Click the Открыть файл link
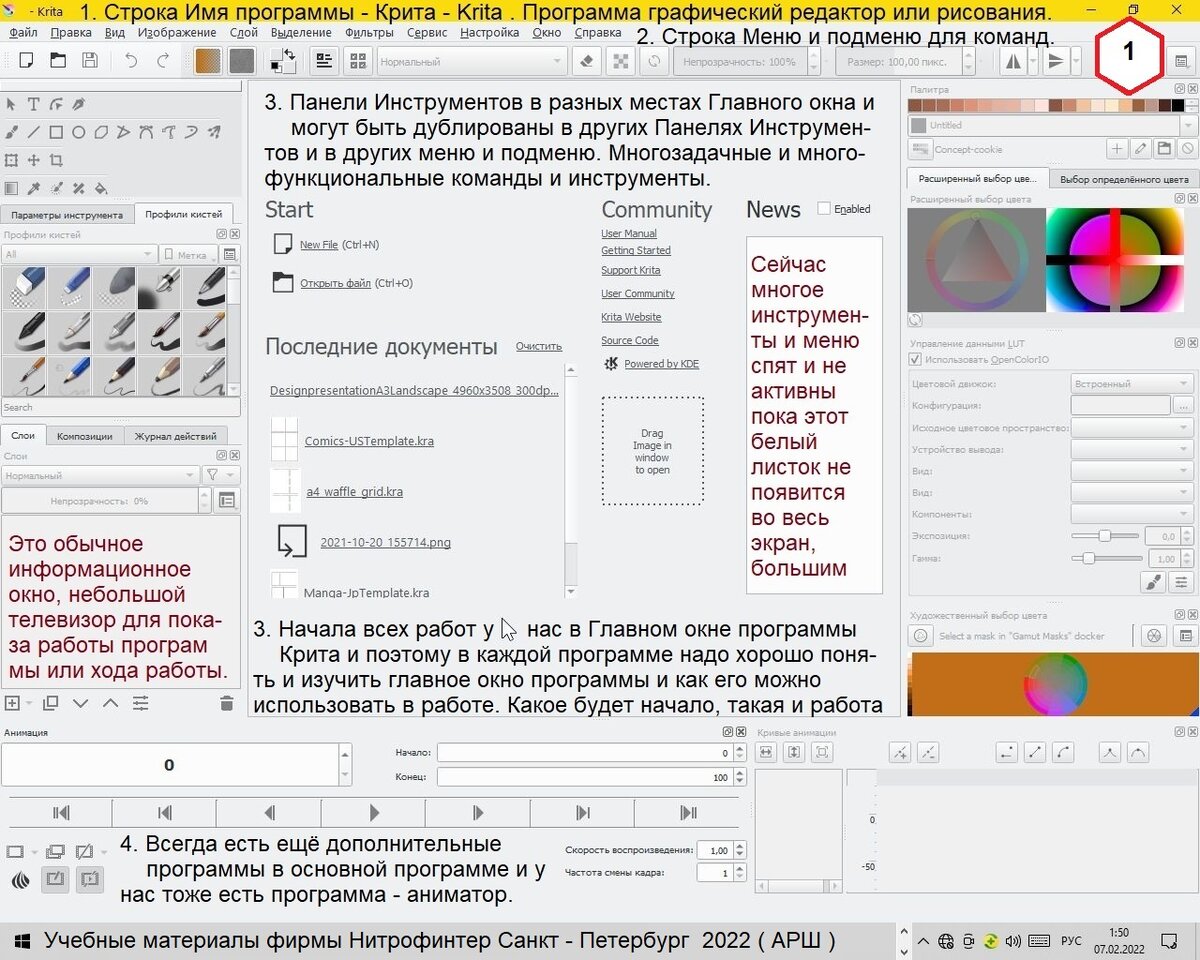Viewport: 1200px width, 960px height. click(x=335, y=283)
